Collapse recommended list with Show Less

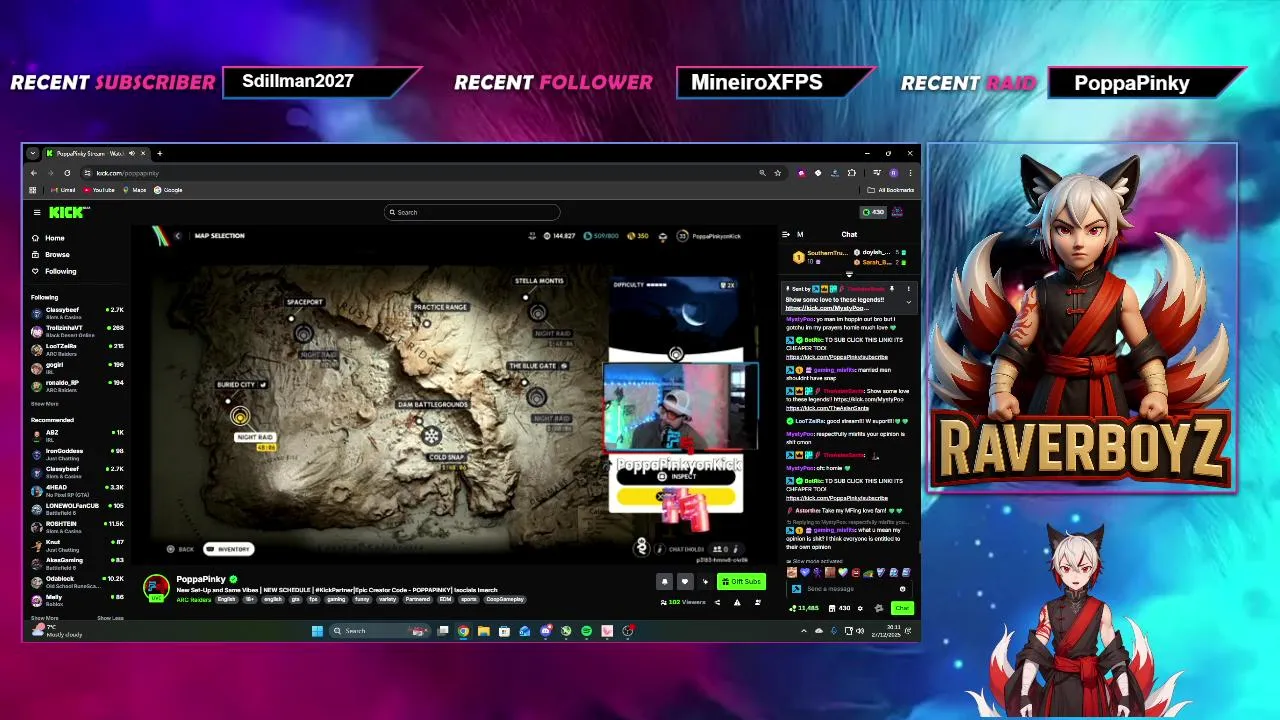110,618
